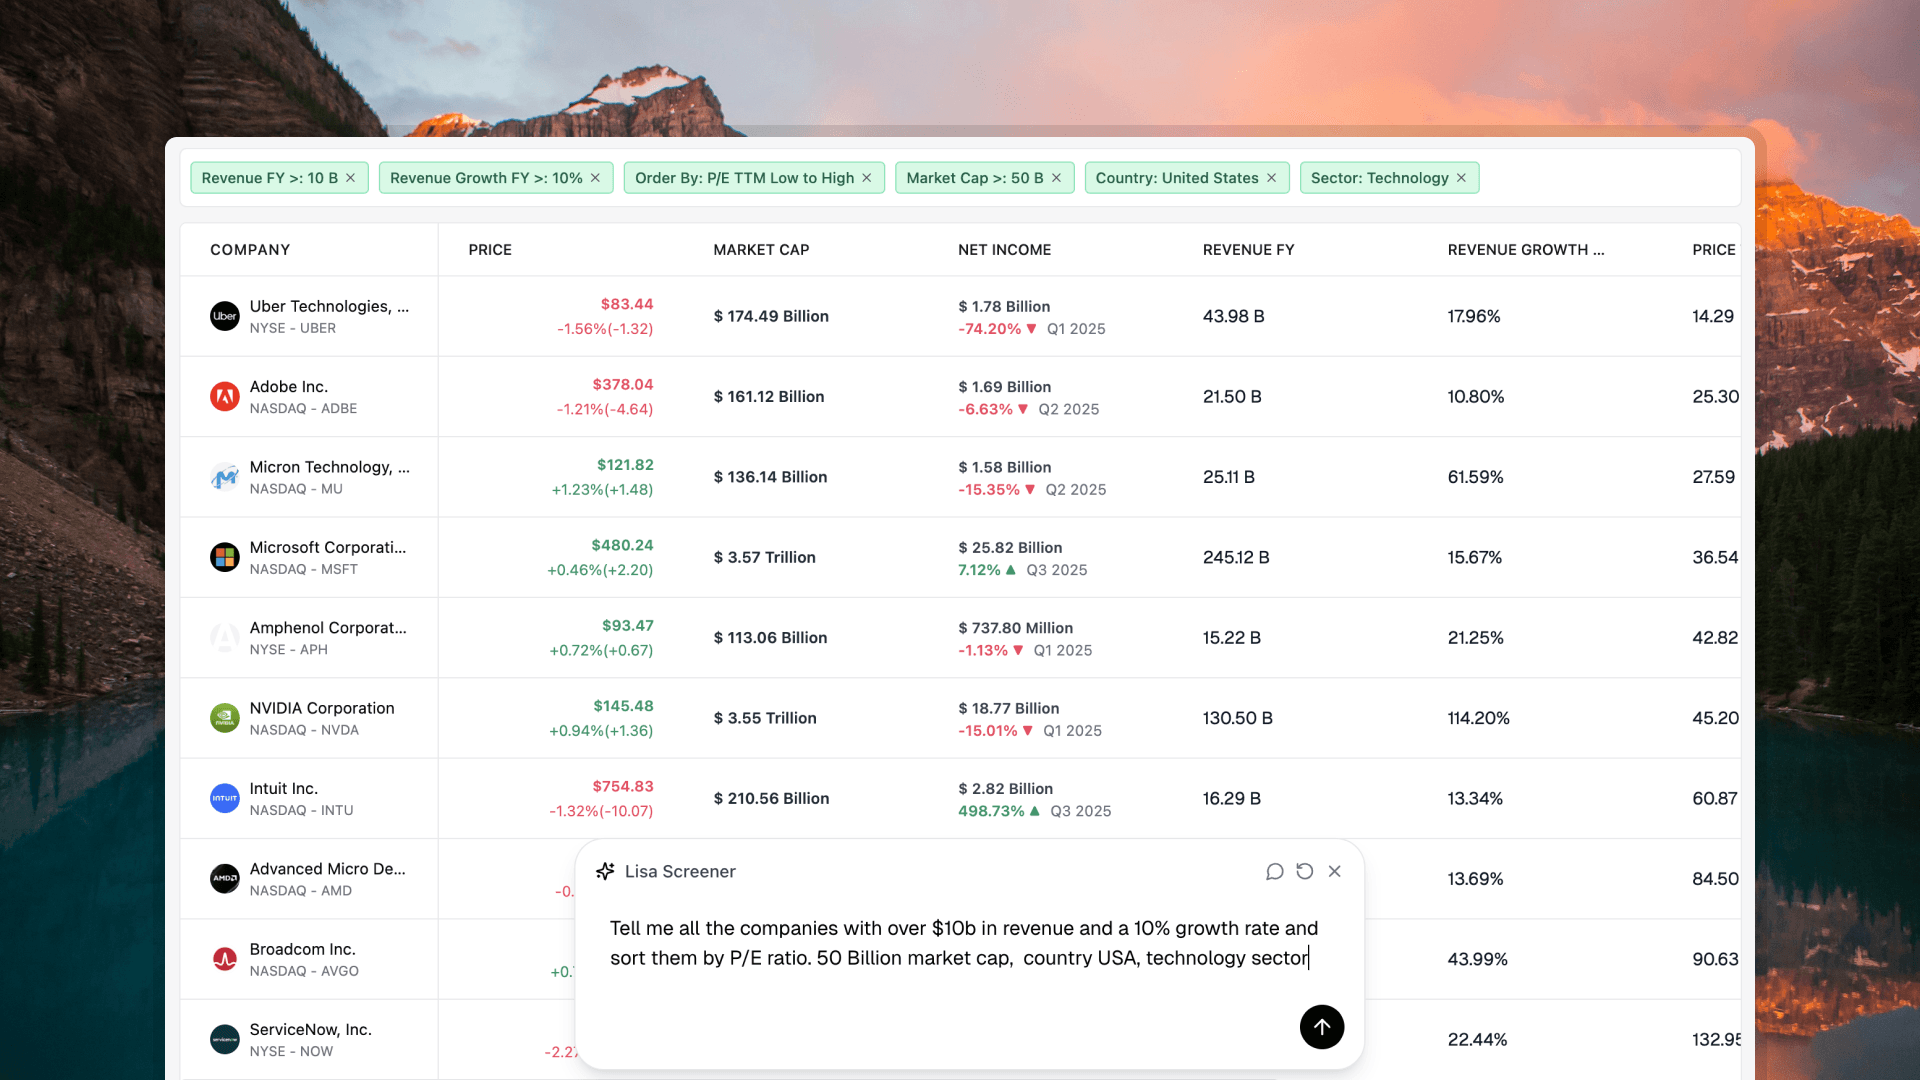The height and width of the screenshot is (1080, 1920).
Task: Close the Lisa Screener panel
Action: pyautogui.click(x=1335, y=871)
